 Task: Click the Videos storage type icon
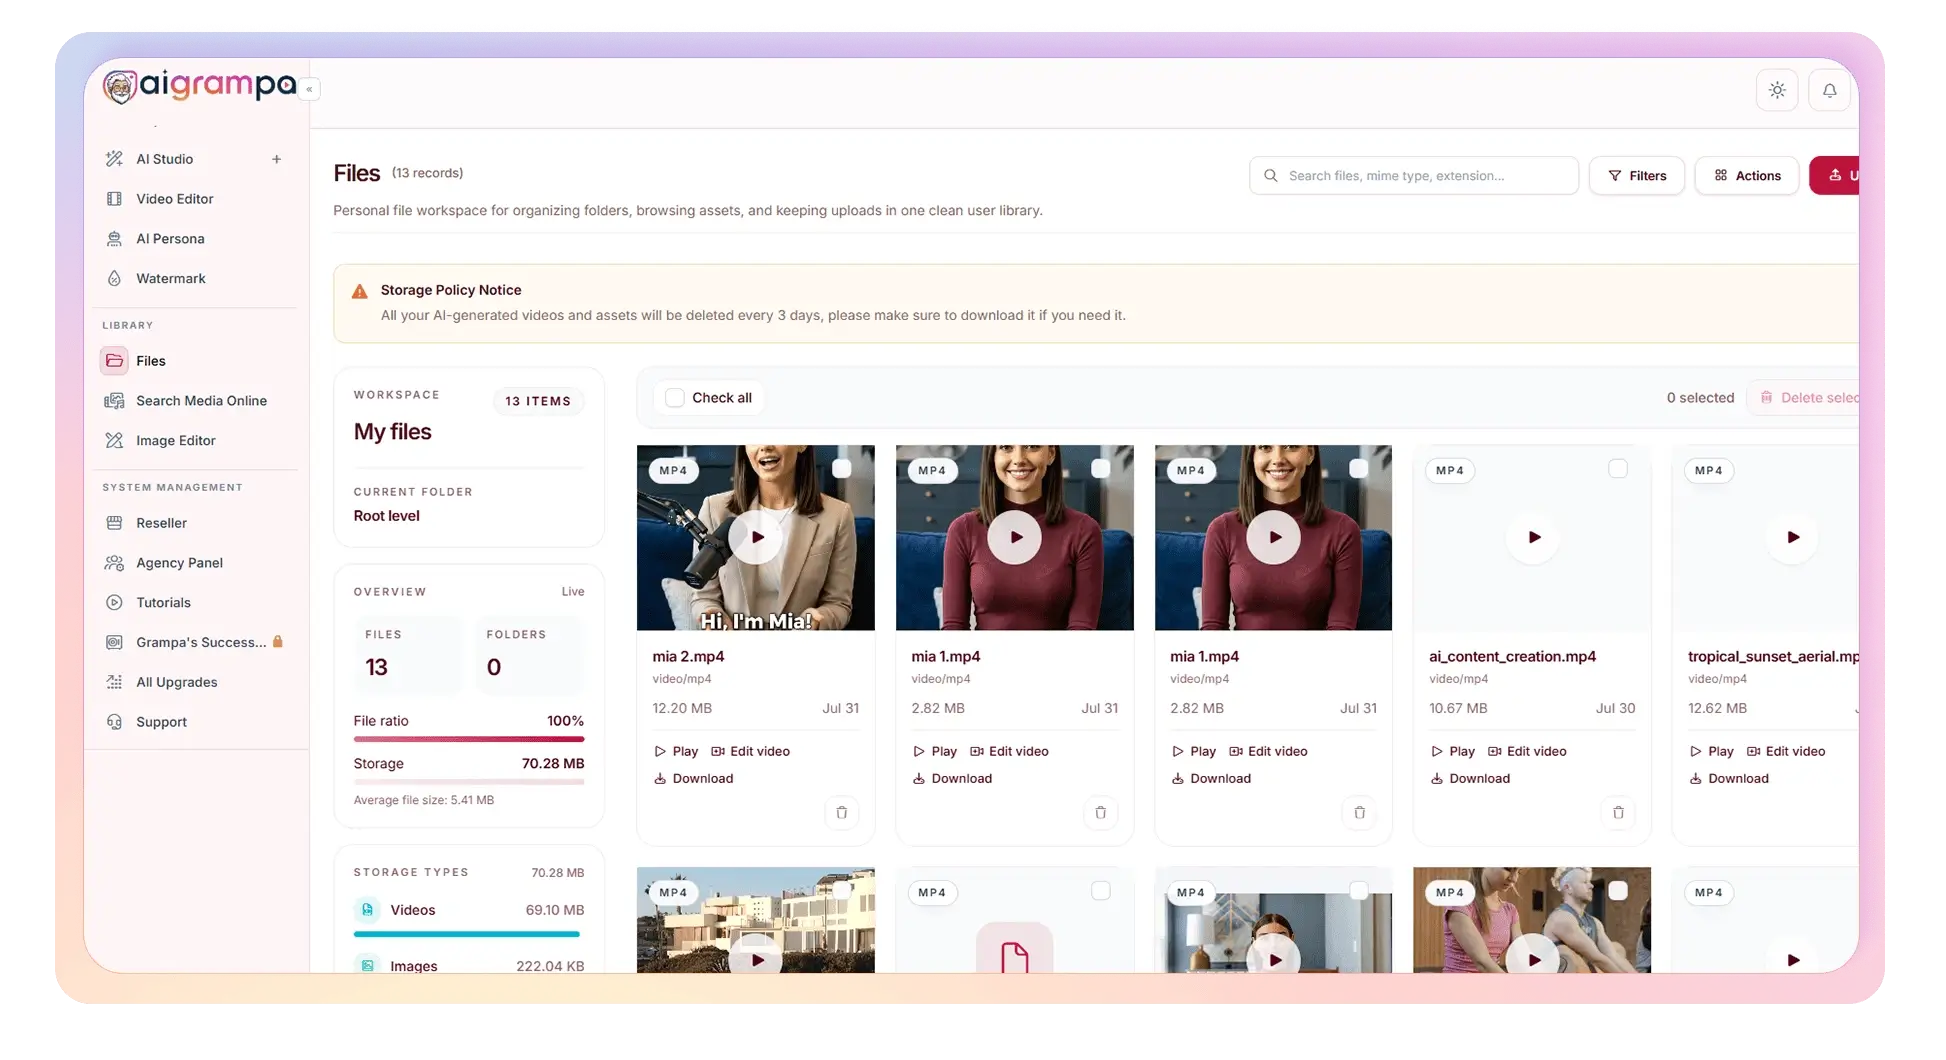click(368, 910)
